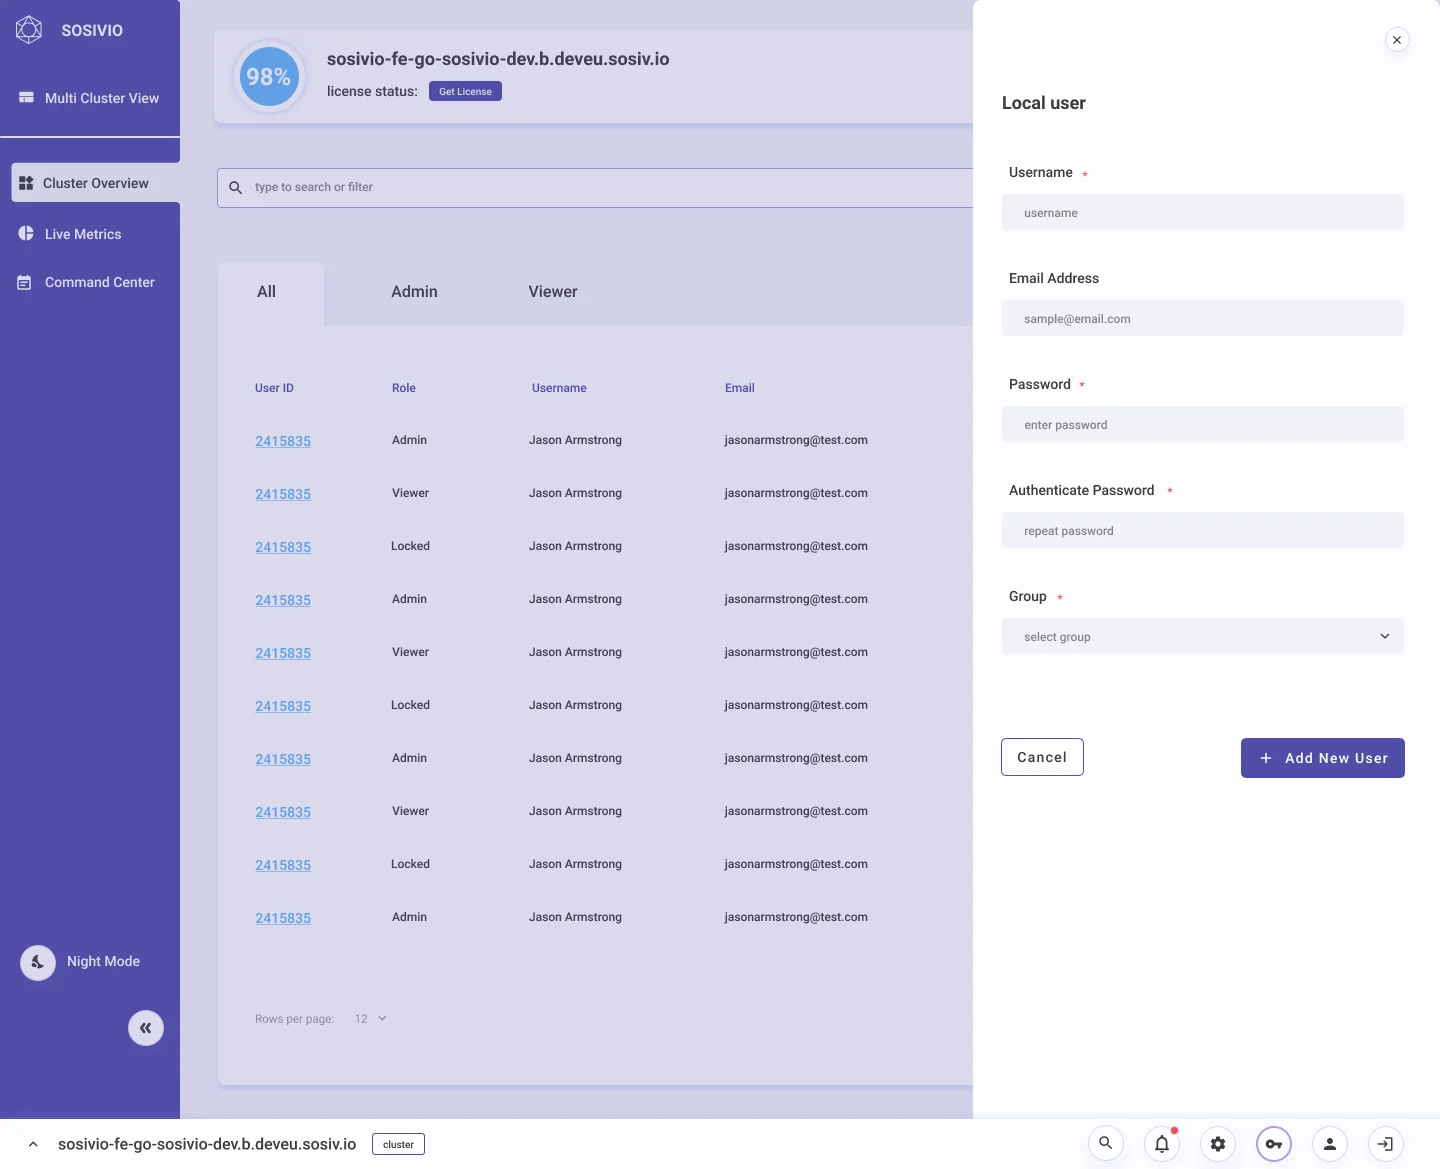This screenshot has height=1169, width=1440.
Task: Click the User ID column header
Action: 274,388
